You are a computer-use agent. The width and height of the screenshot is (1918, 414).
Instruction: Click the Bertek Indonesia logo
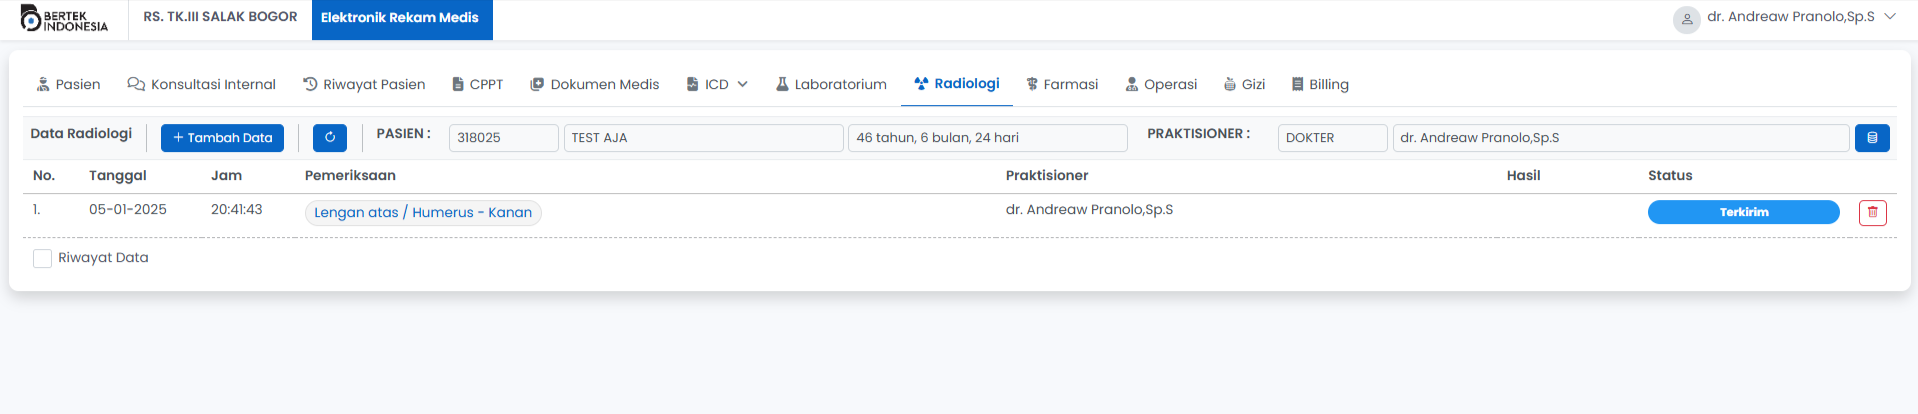point(64,19)
